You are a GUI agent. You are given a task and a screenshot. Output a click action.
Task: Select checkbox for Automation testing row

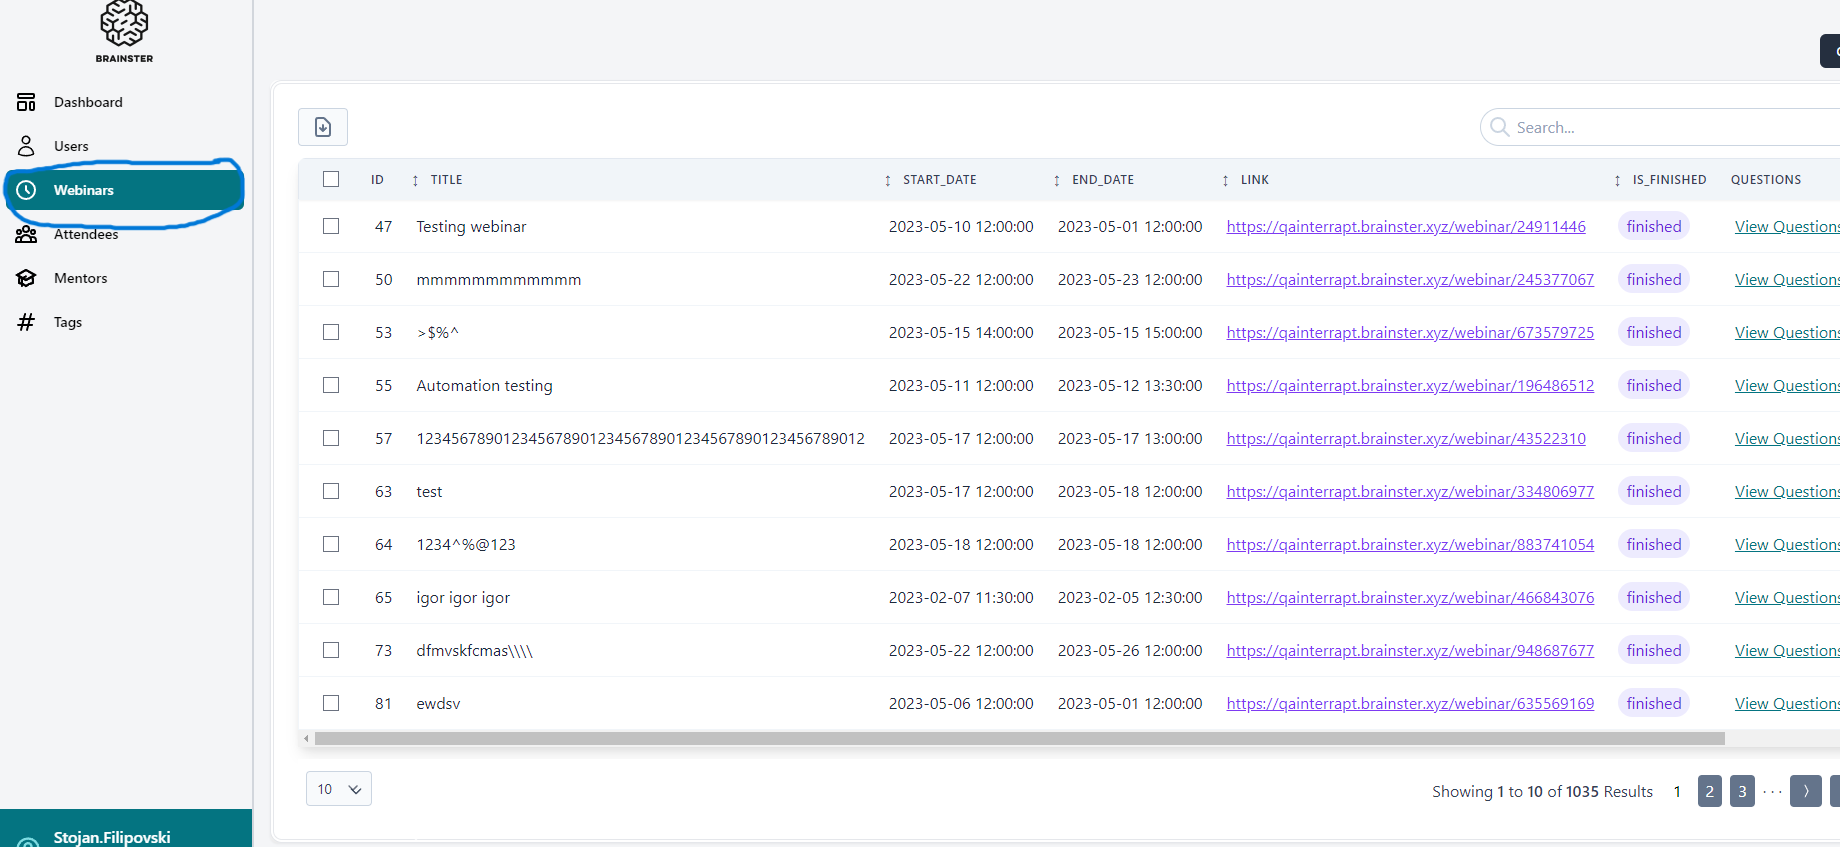point(331,385)
